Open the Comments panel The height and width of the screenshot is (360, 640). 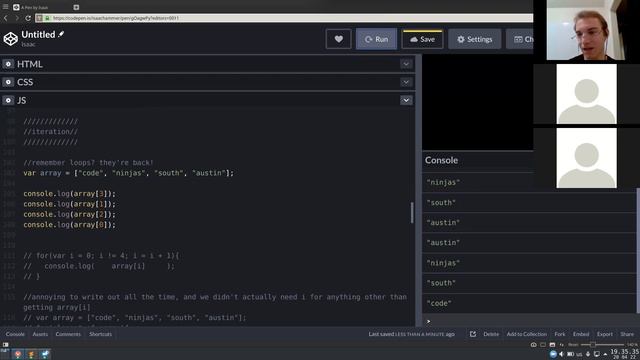pyautogui.click(x=68, y=334)
